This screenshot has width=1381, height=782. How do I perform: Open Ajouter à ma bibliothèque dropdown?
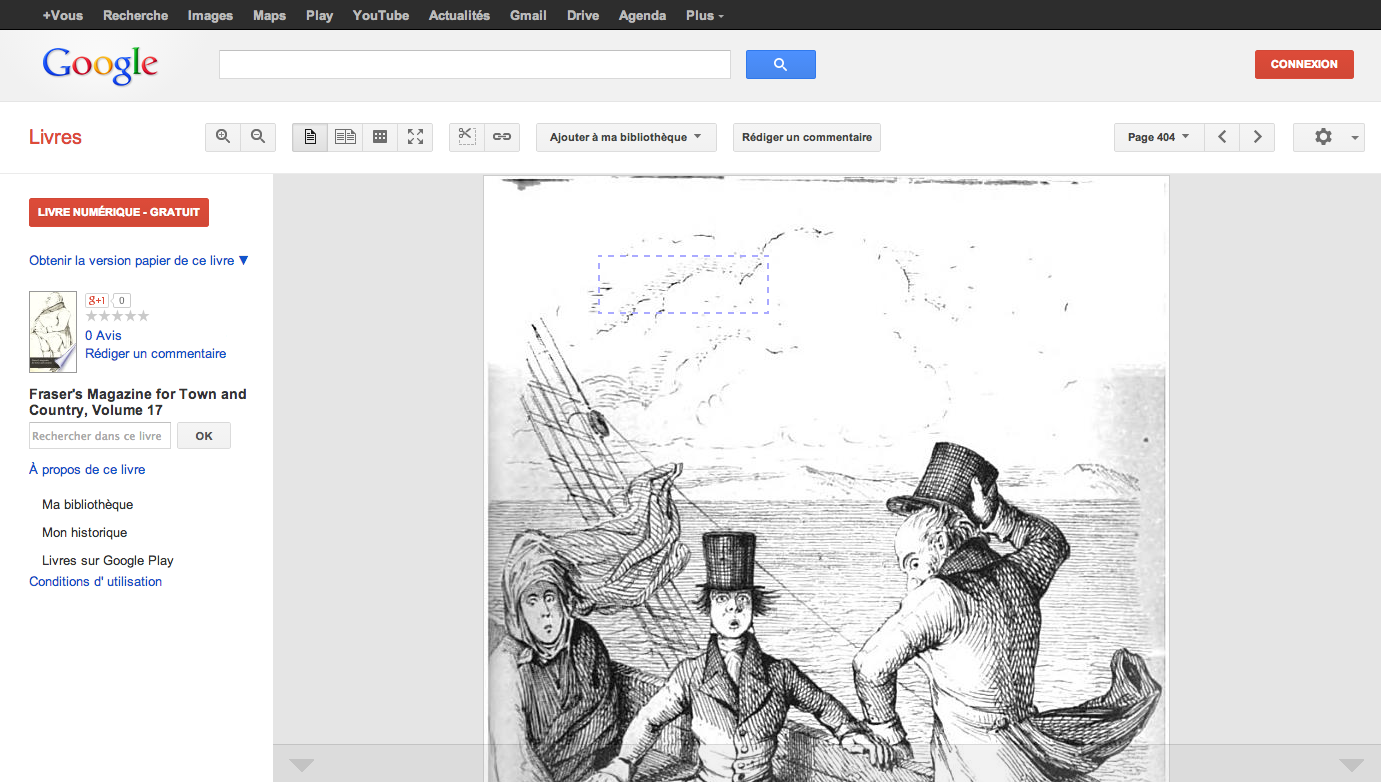click(x=626, y=137)
